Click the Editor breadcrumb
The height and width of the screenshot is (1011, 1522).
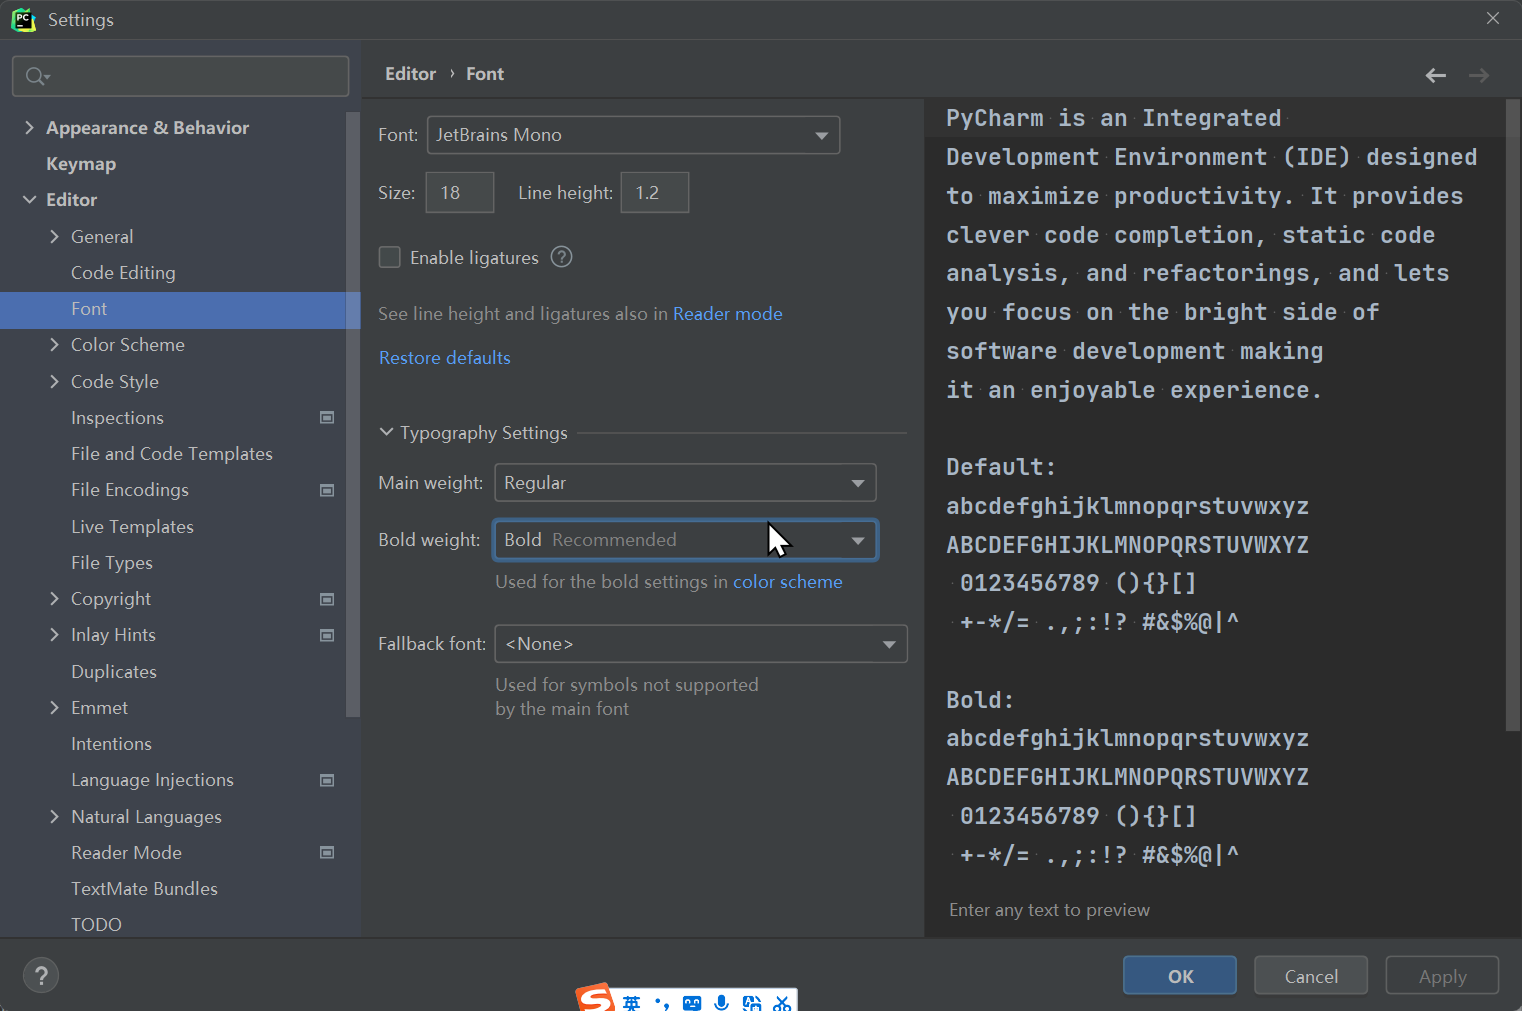(410, 74)
